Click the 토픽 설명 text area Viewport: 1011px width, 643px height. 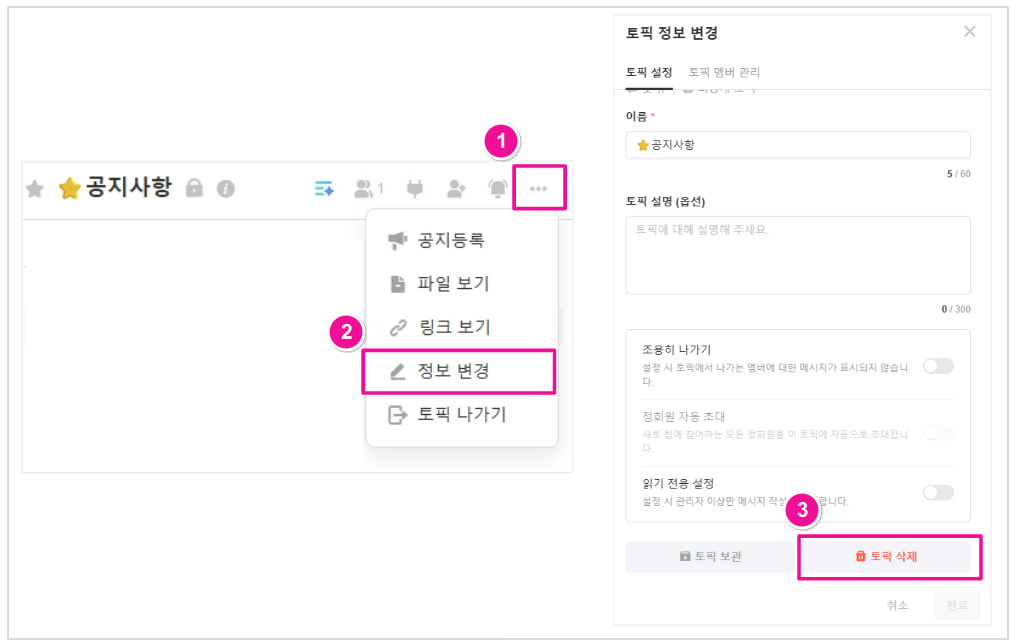798,255
